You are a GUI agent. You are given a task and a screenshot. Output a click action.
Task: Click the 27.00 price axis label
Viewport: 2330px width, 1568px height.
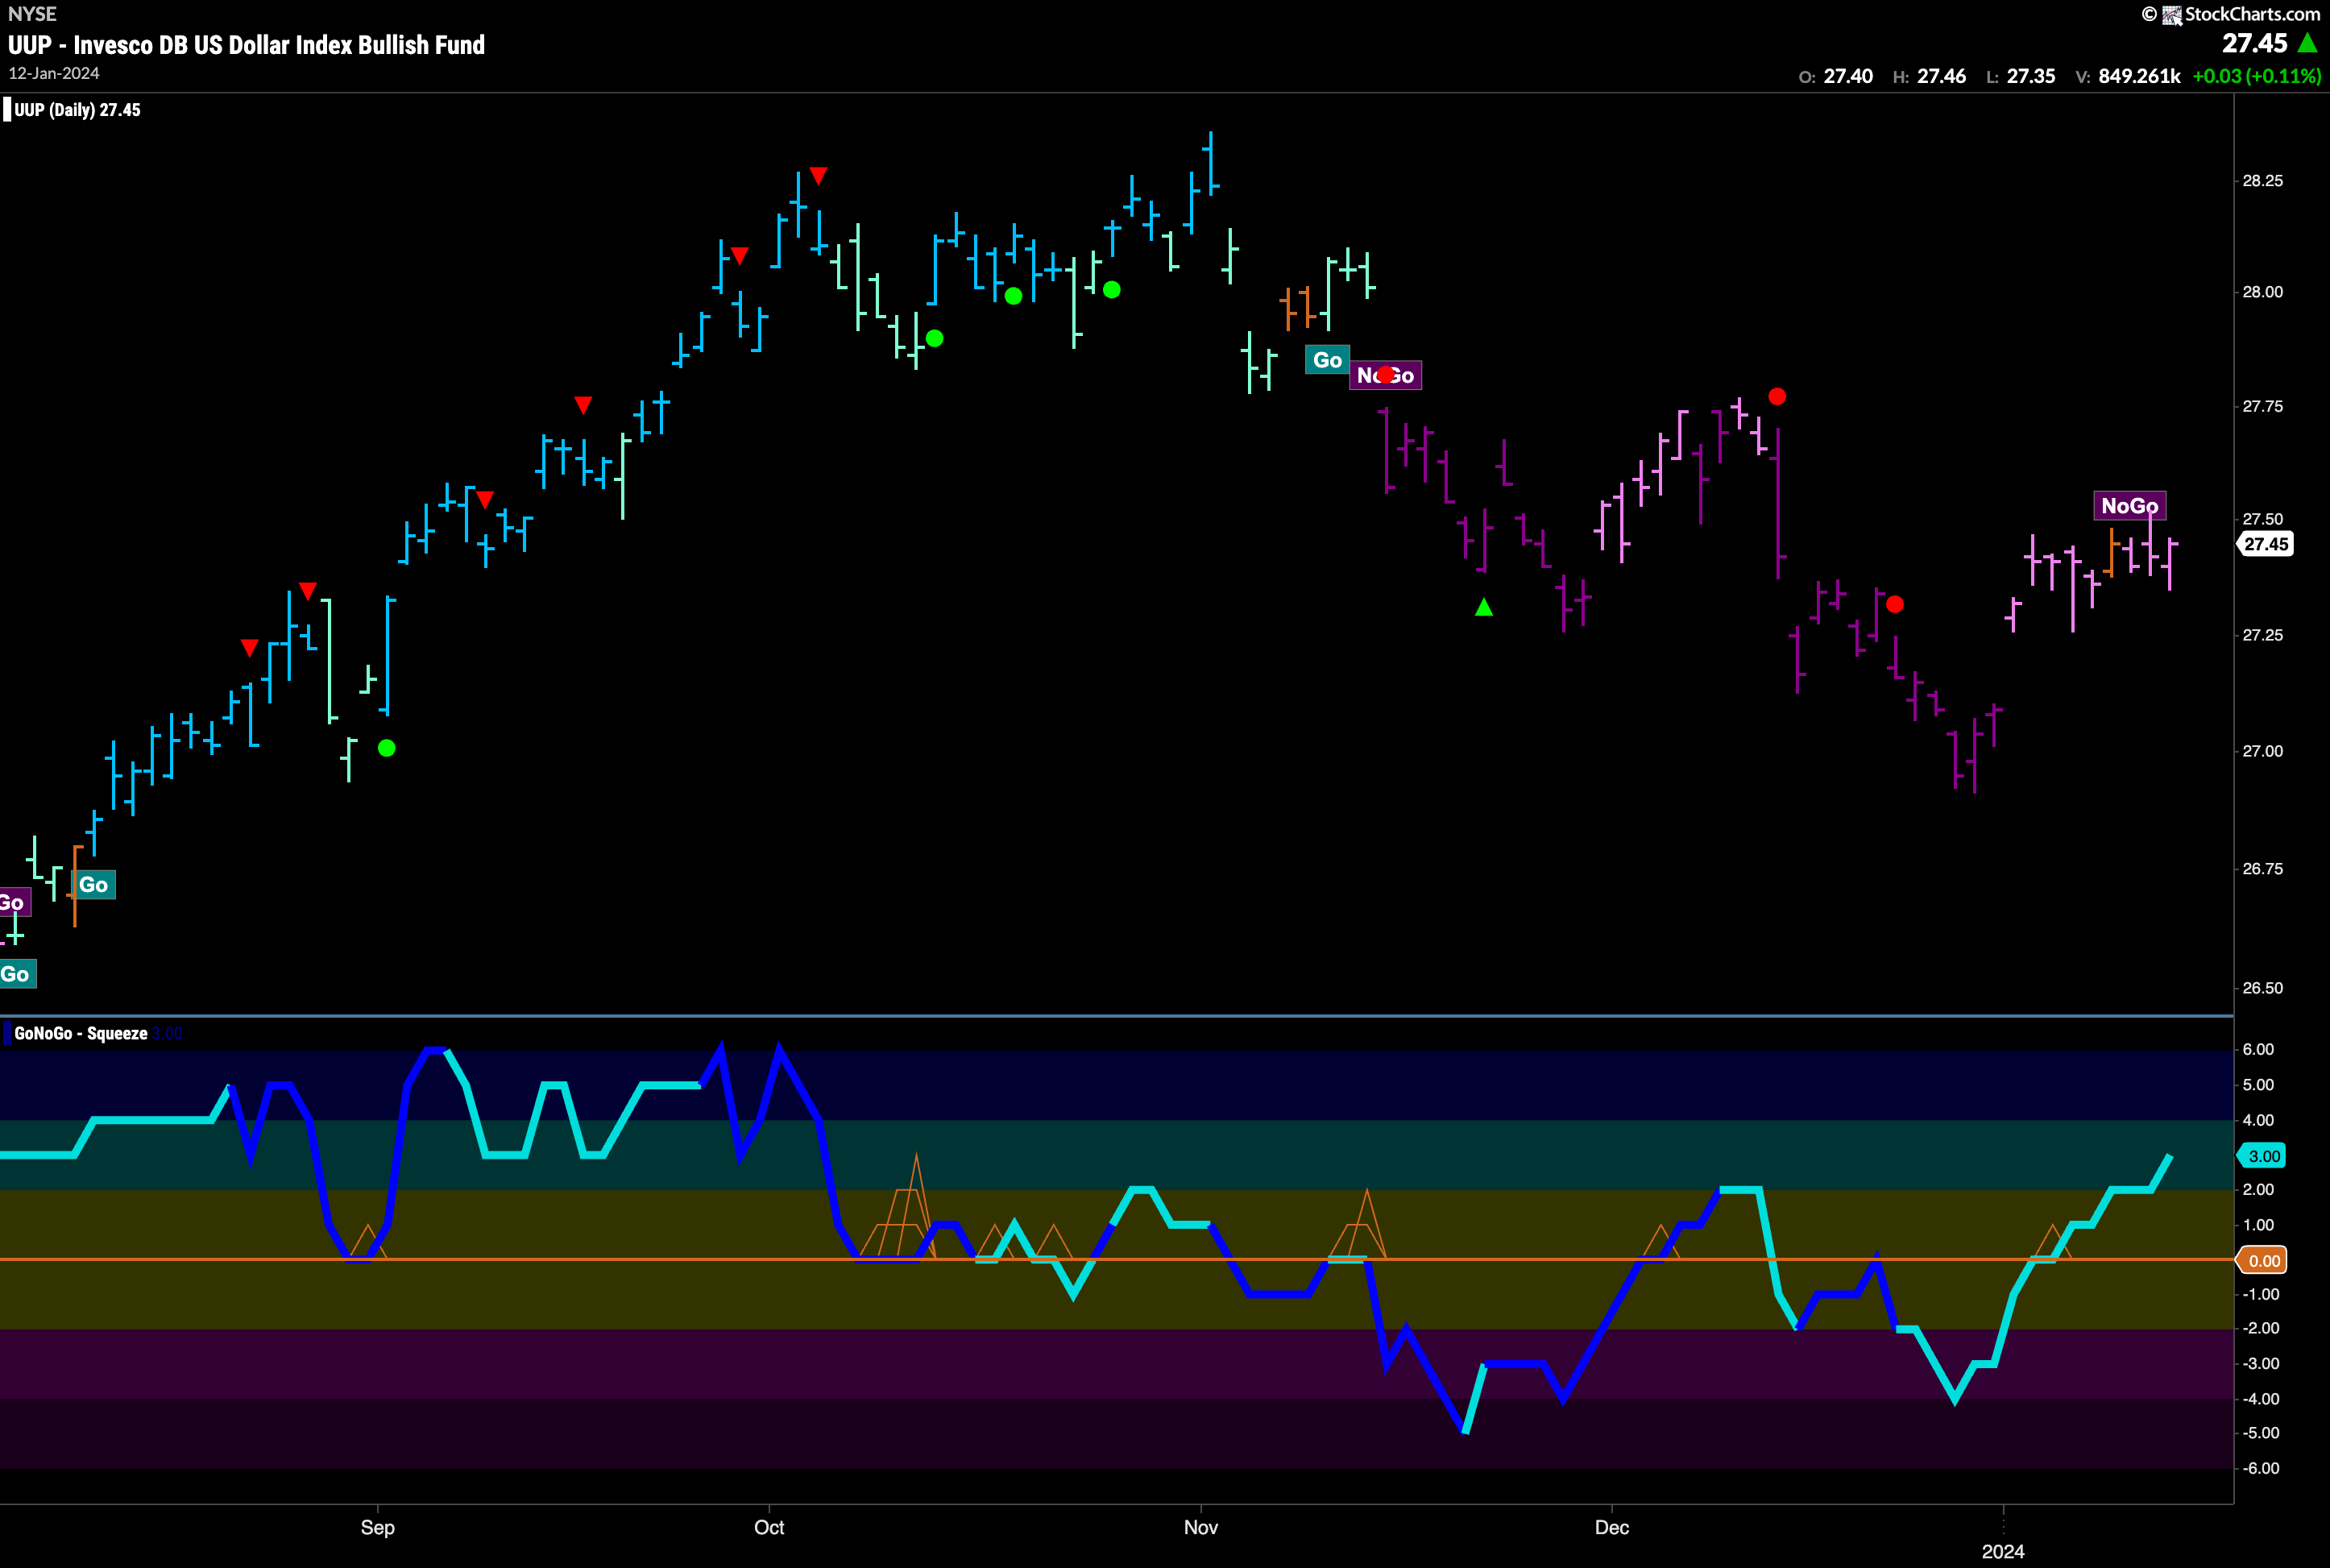(2263, 751)
